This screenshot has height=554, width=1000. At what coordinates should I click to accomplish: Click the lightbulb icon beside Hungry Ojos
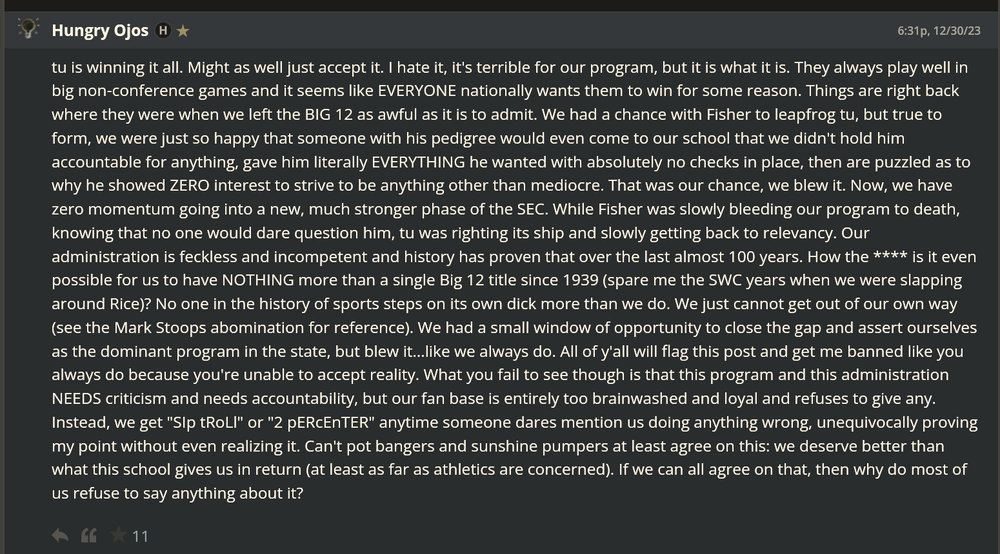pyautogui.click(x=28, y=30)
